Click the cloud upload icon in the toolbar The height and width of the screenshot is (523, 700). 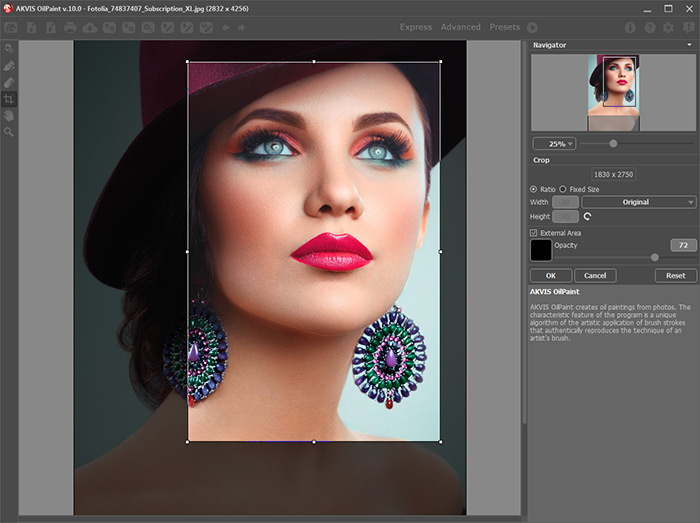89,27
